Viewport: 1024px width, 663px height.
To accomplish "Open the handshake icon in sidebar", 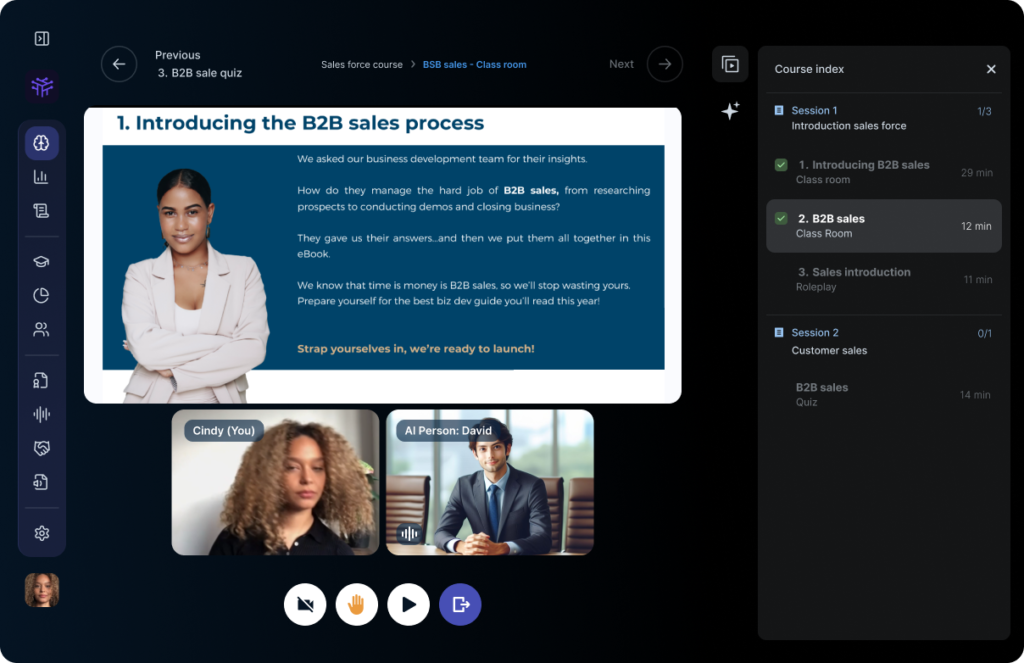I will tap(41, 448).
